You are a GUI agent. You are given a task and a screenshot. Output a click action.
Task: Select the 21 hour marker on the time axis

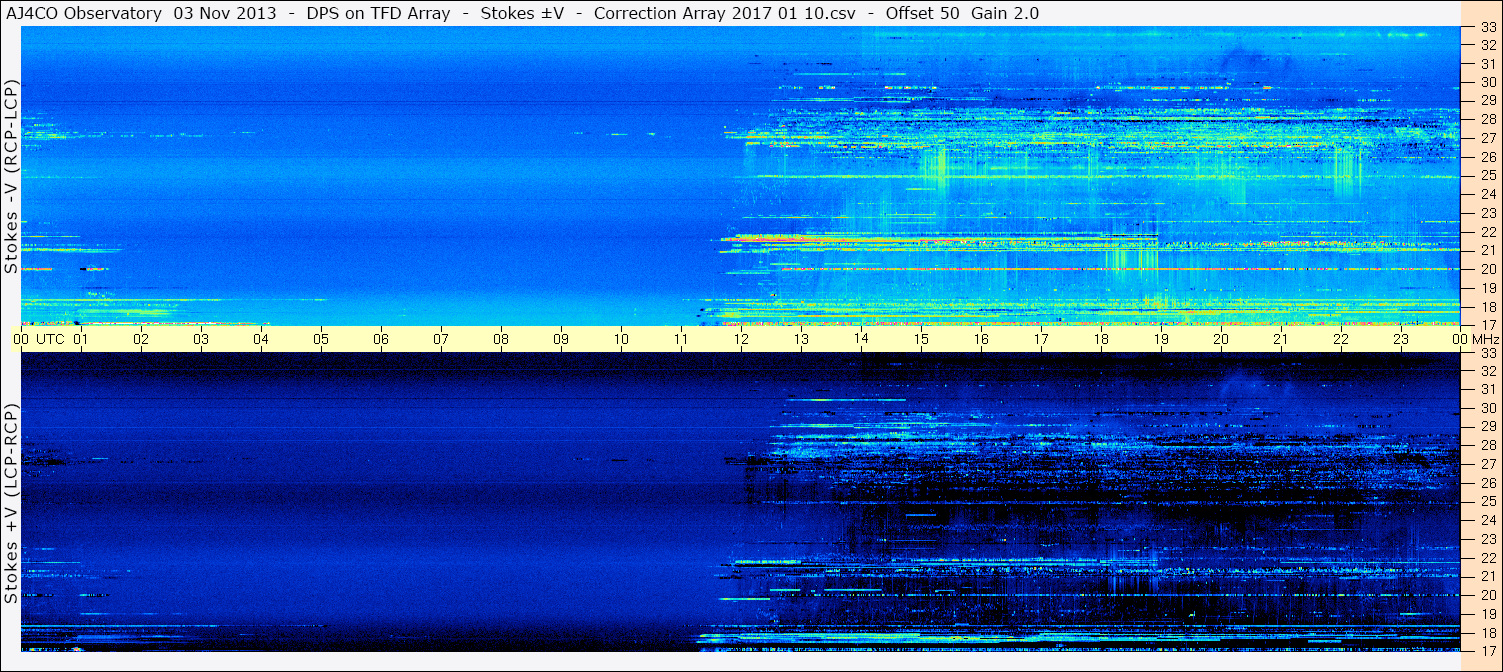point(1281,339)
